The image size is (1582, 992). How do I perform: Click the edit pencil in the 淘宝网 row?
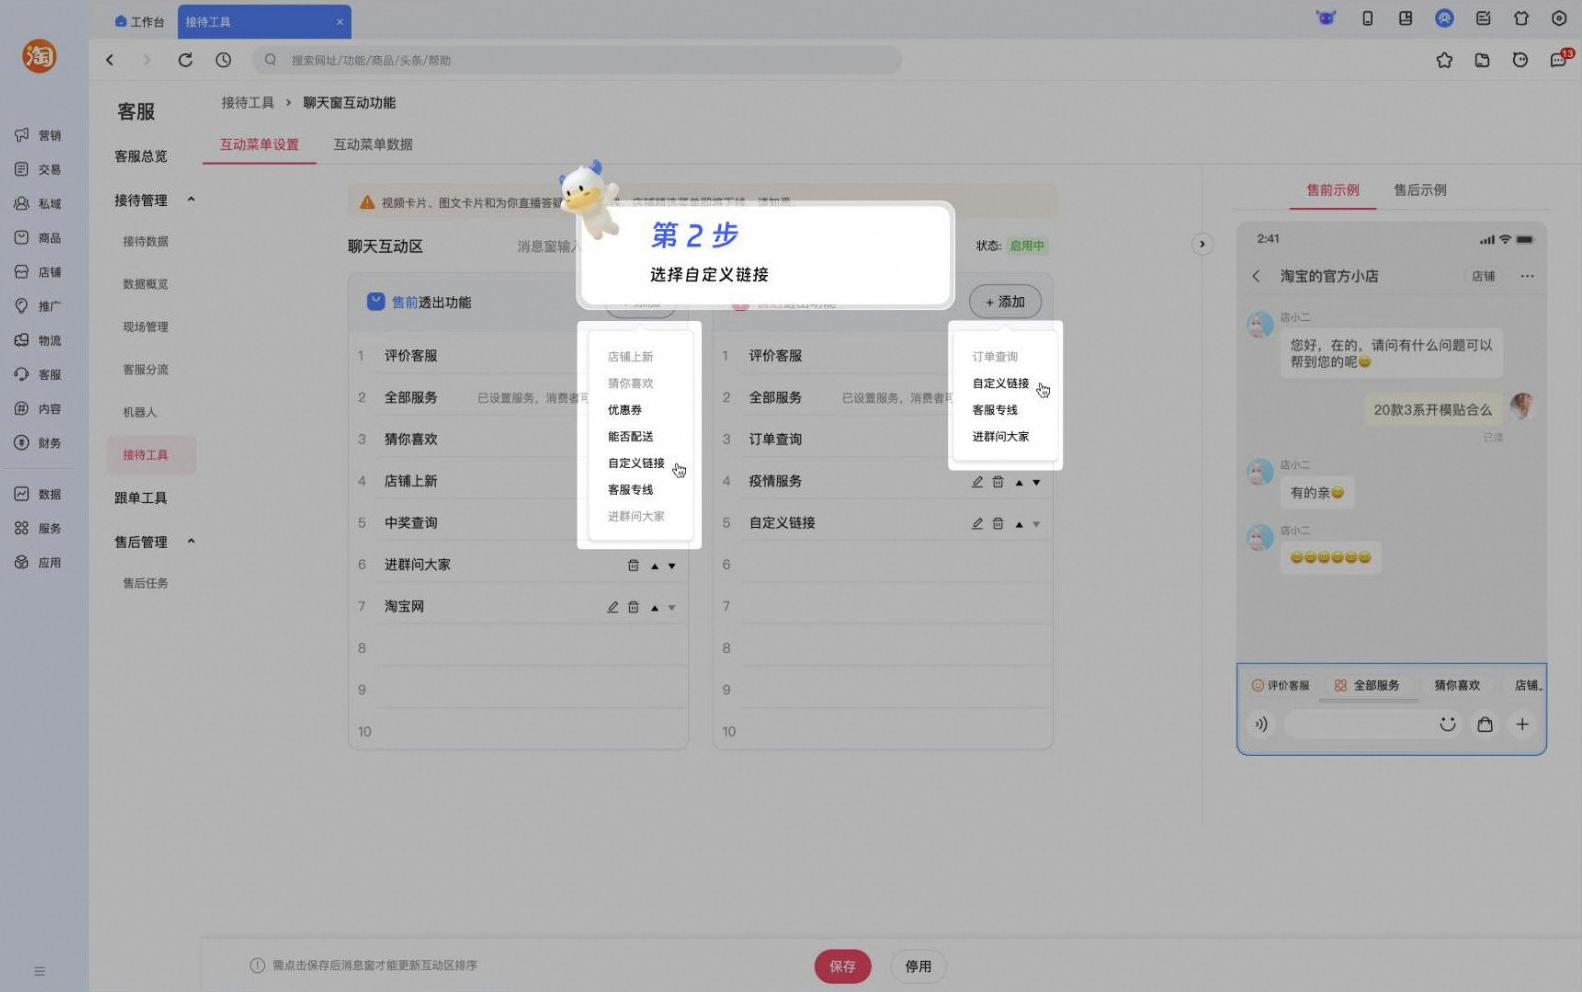pyautogui.click(x=612, y=607)
